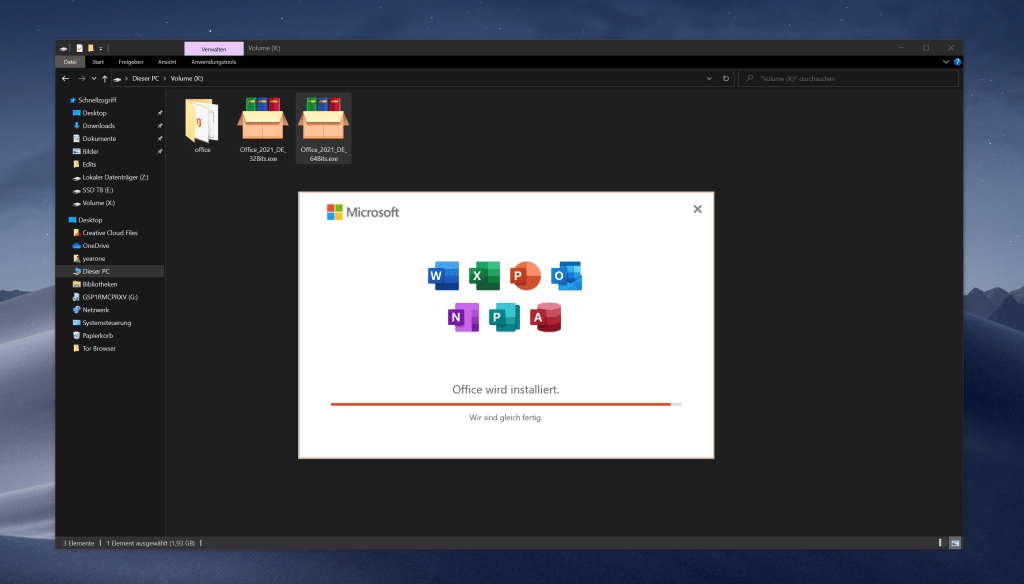Viewport: 1024px width, 584px height.
Task: Unpin Desktop using its pin icon
Action: click(160, 113)
